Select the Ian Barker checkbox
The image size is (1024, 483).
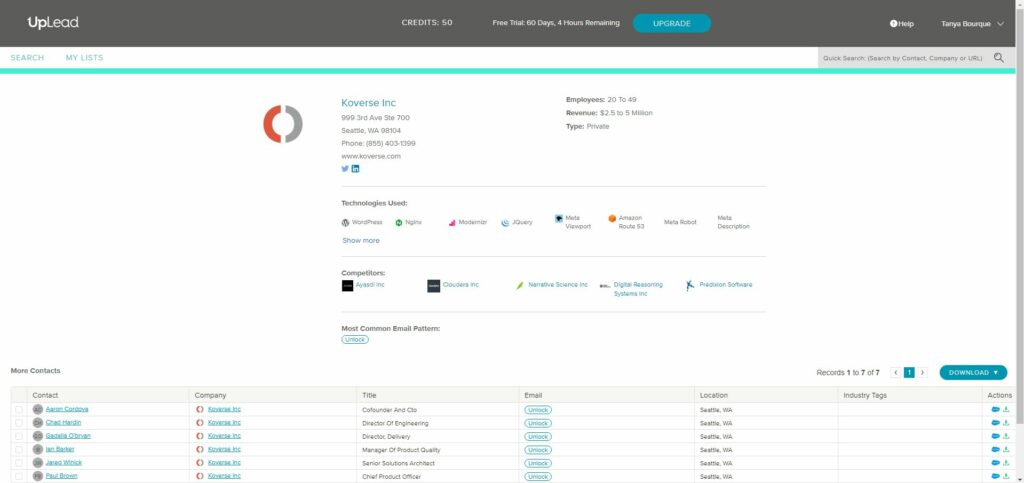pyautogui.click(x=19, y=450)
